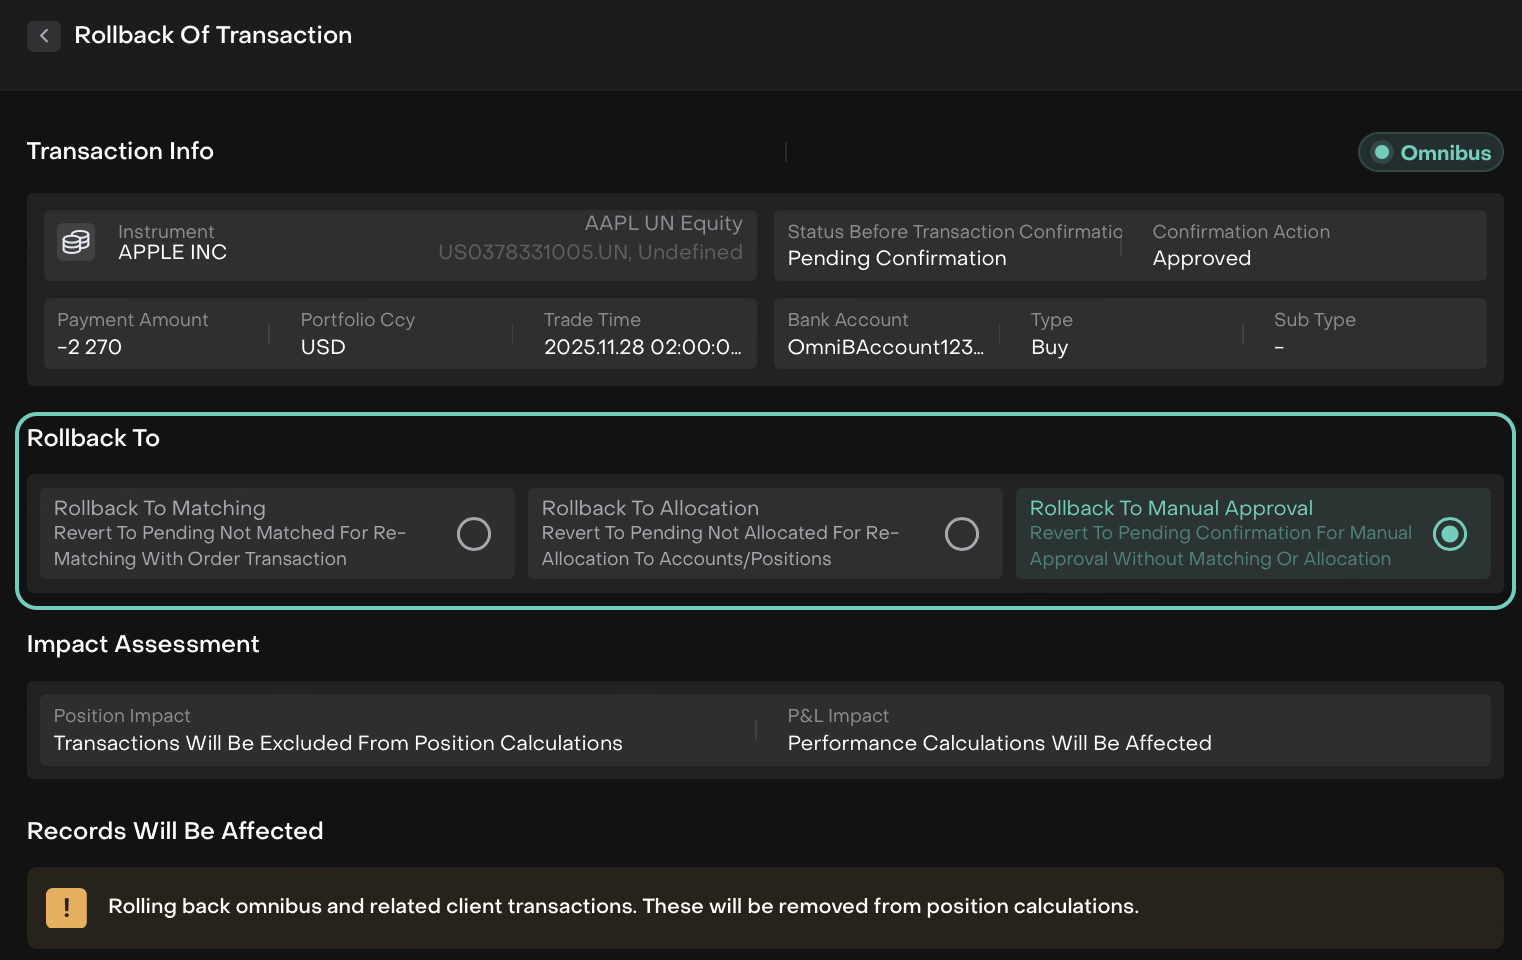Click the AAPL UN Equity ticker text
The height and width of the screenshot is (960, 1522).
(663, 223)
